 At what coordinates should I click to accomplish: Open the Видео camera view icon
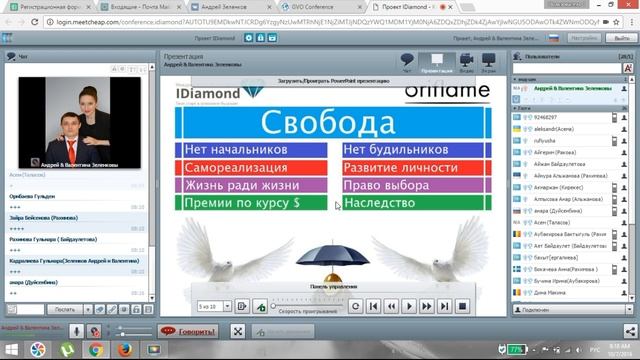pos(467,62)
